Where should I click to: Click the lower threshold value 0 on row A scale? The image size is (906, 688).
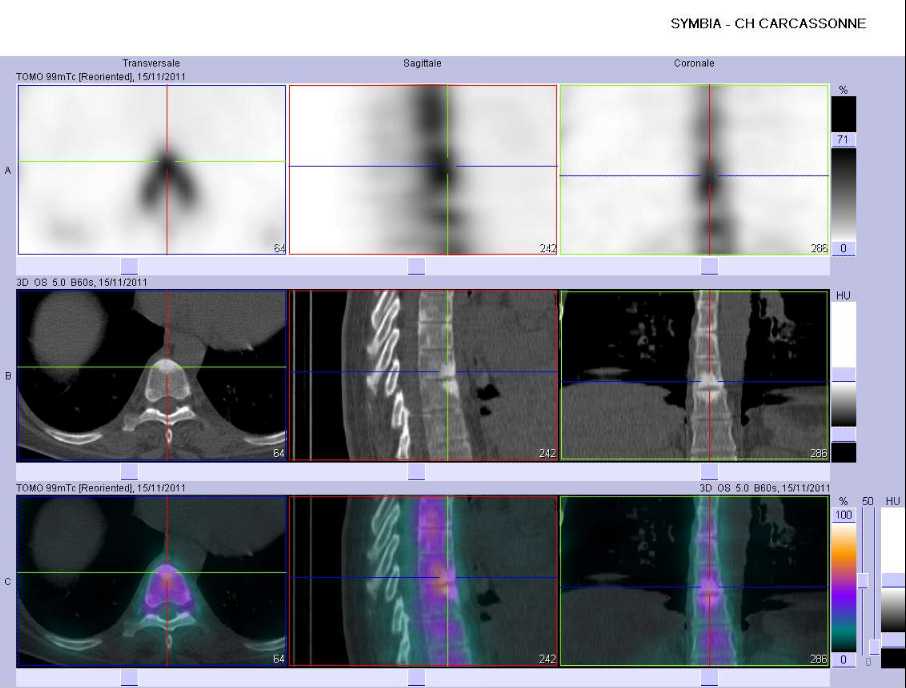843,248
